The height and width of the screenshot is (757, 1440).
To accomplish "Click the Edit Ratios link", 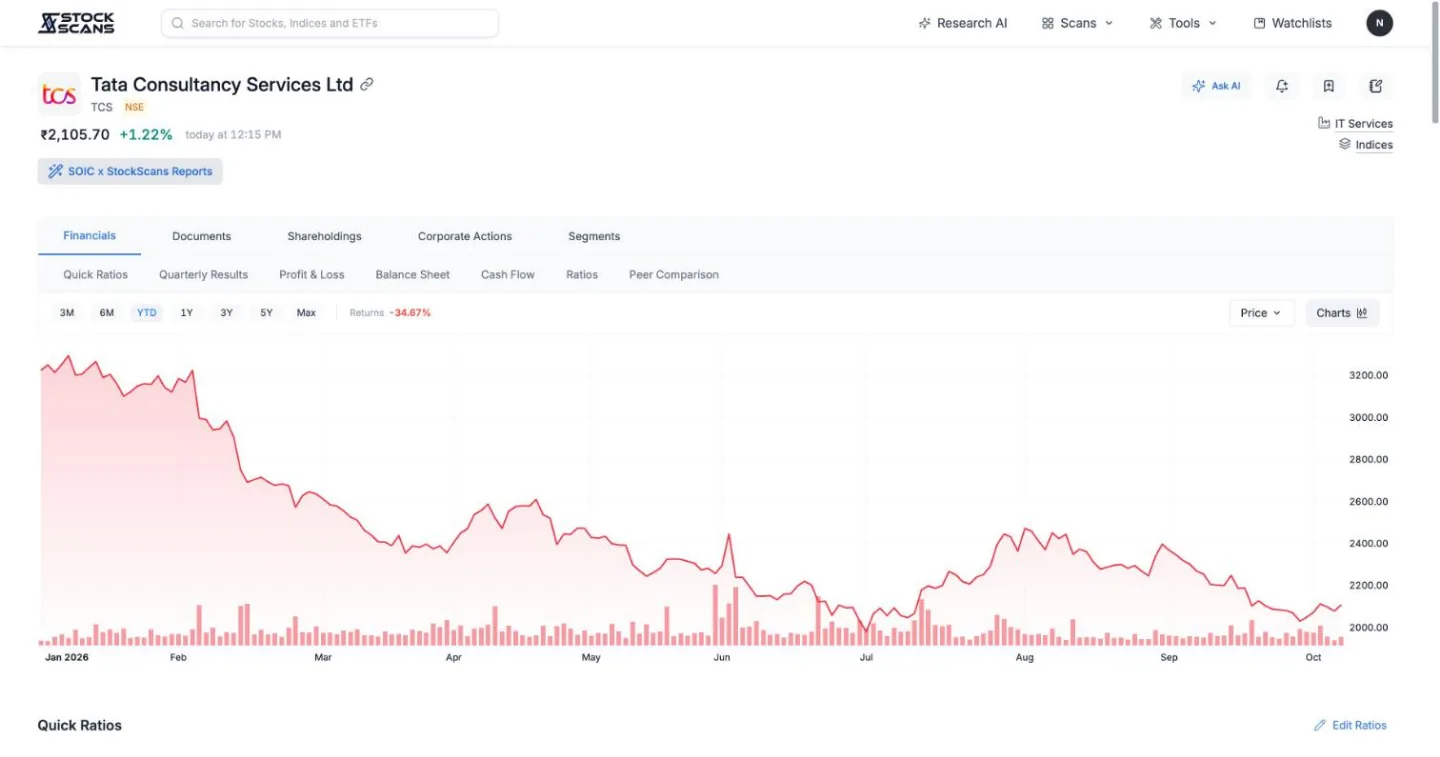I will 1350,725.
